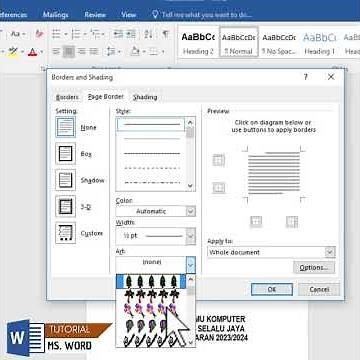Screen dimensions: 360x360
Task: Switch to the Page Border tab
Action: [106, 97]
